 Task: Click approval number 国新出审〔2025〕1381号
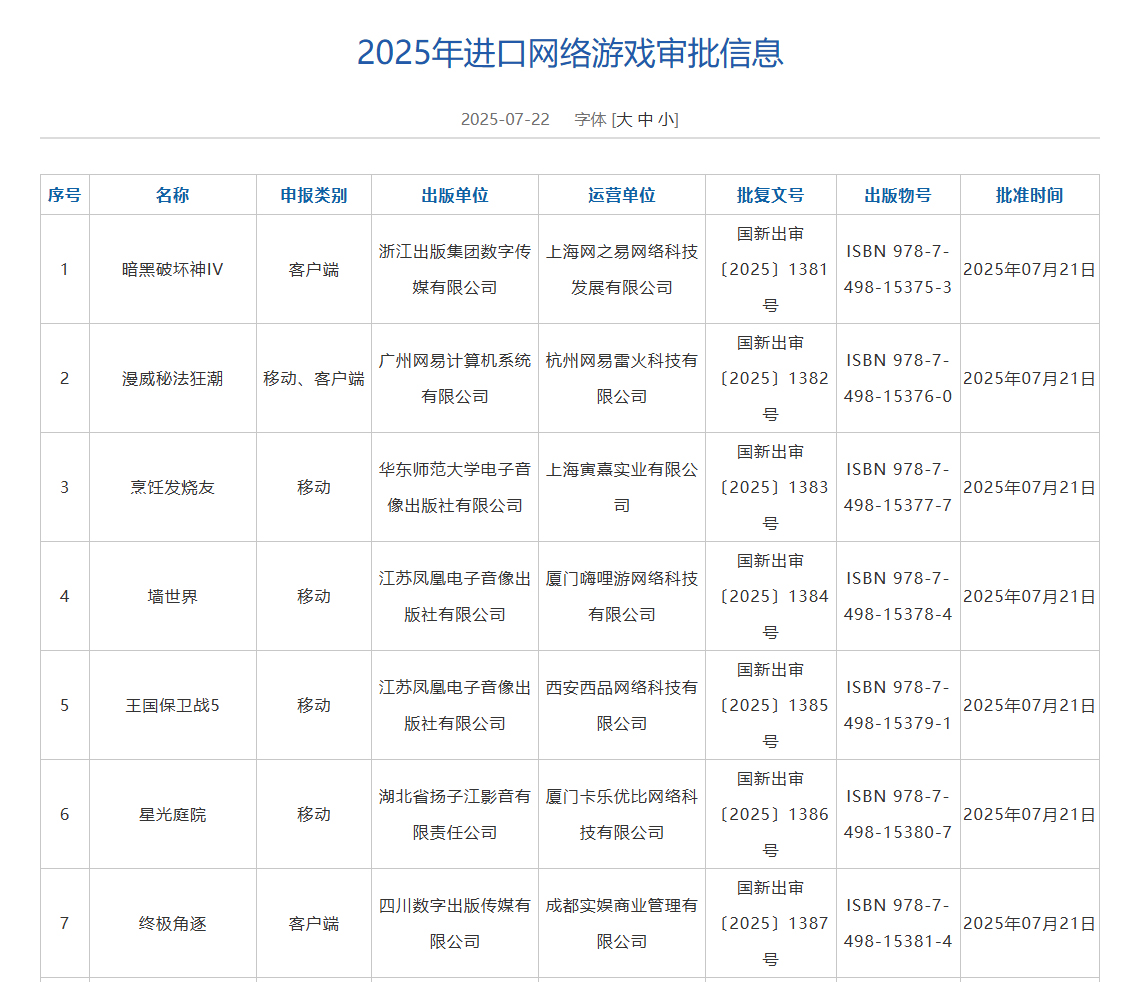[x=771, y=270]
